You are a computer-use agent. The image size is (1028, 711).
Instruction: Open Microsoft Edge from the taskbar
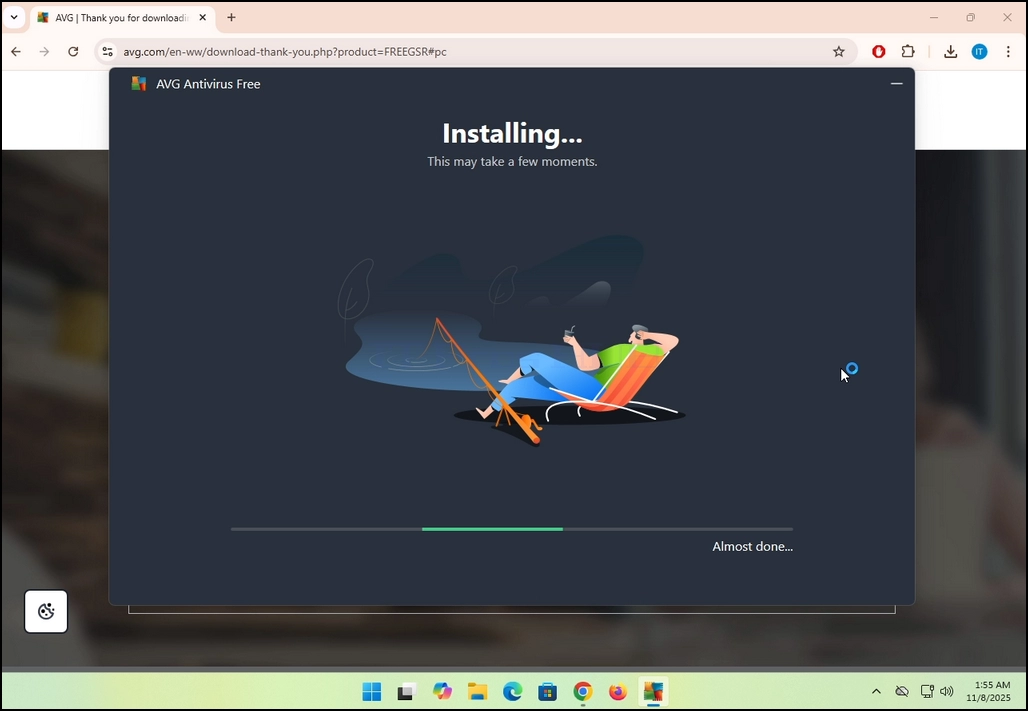tap(513, 691)
